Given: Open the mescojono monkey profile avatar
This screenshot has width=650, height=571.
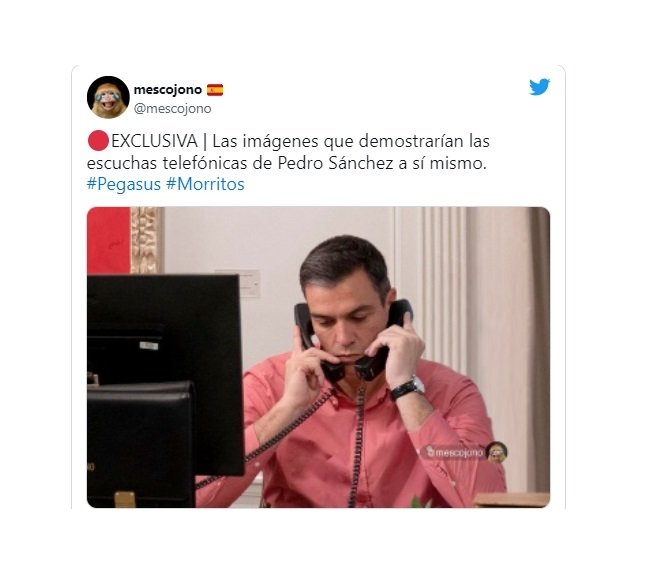Looking at the screenshot, I should (x=108, y=97).
